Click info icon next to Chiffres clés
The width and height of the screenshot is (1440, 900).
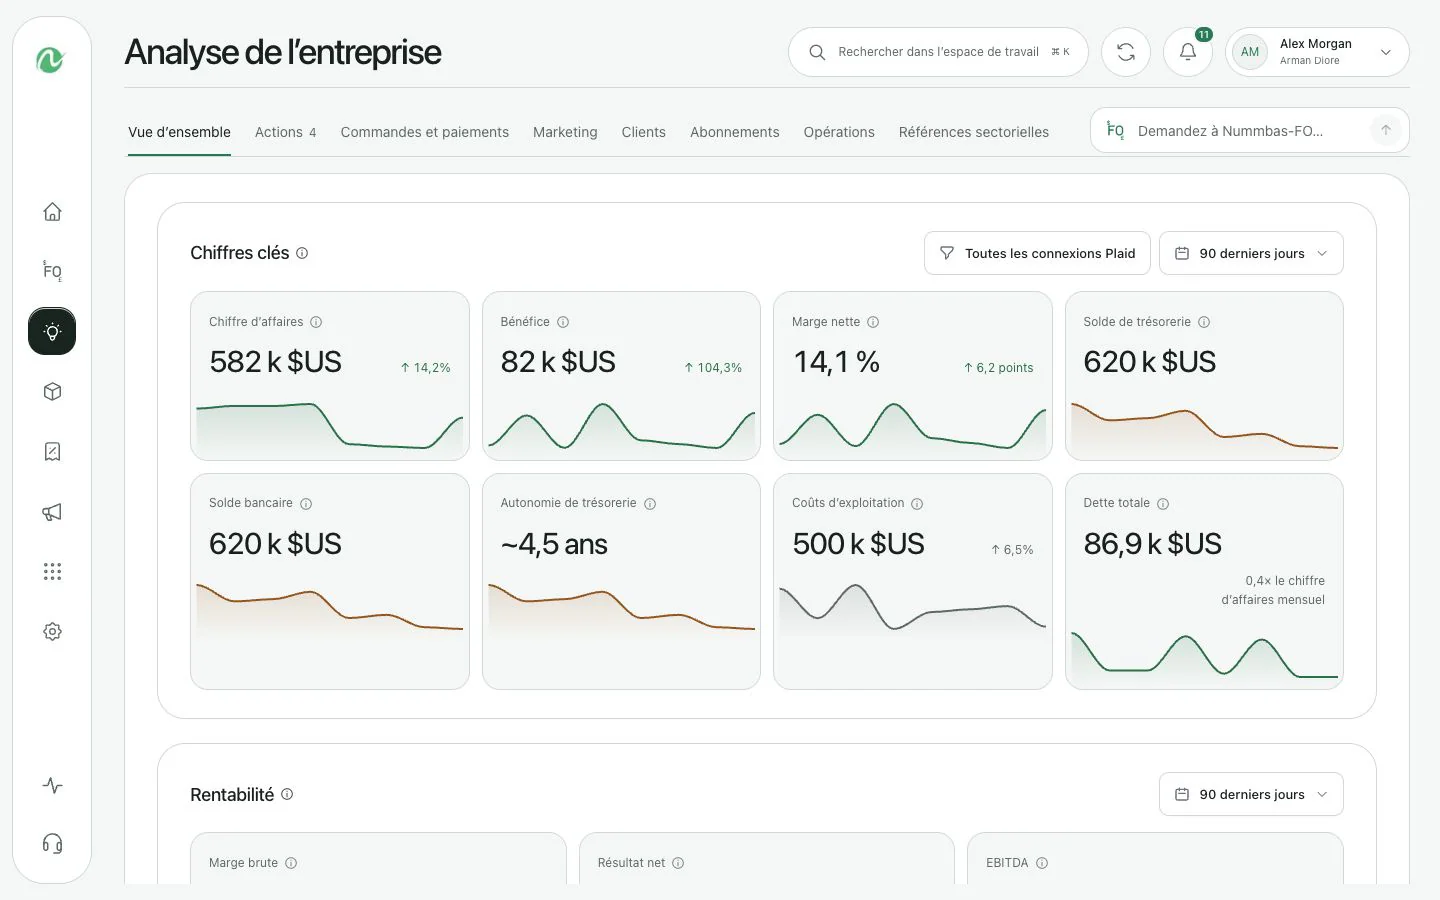pyautogui.click(x=302, y=253)
